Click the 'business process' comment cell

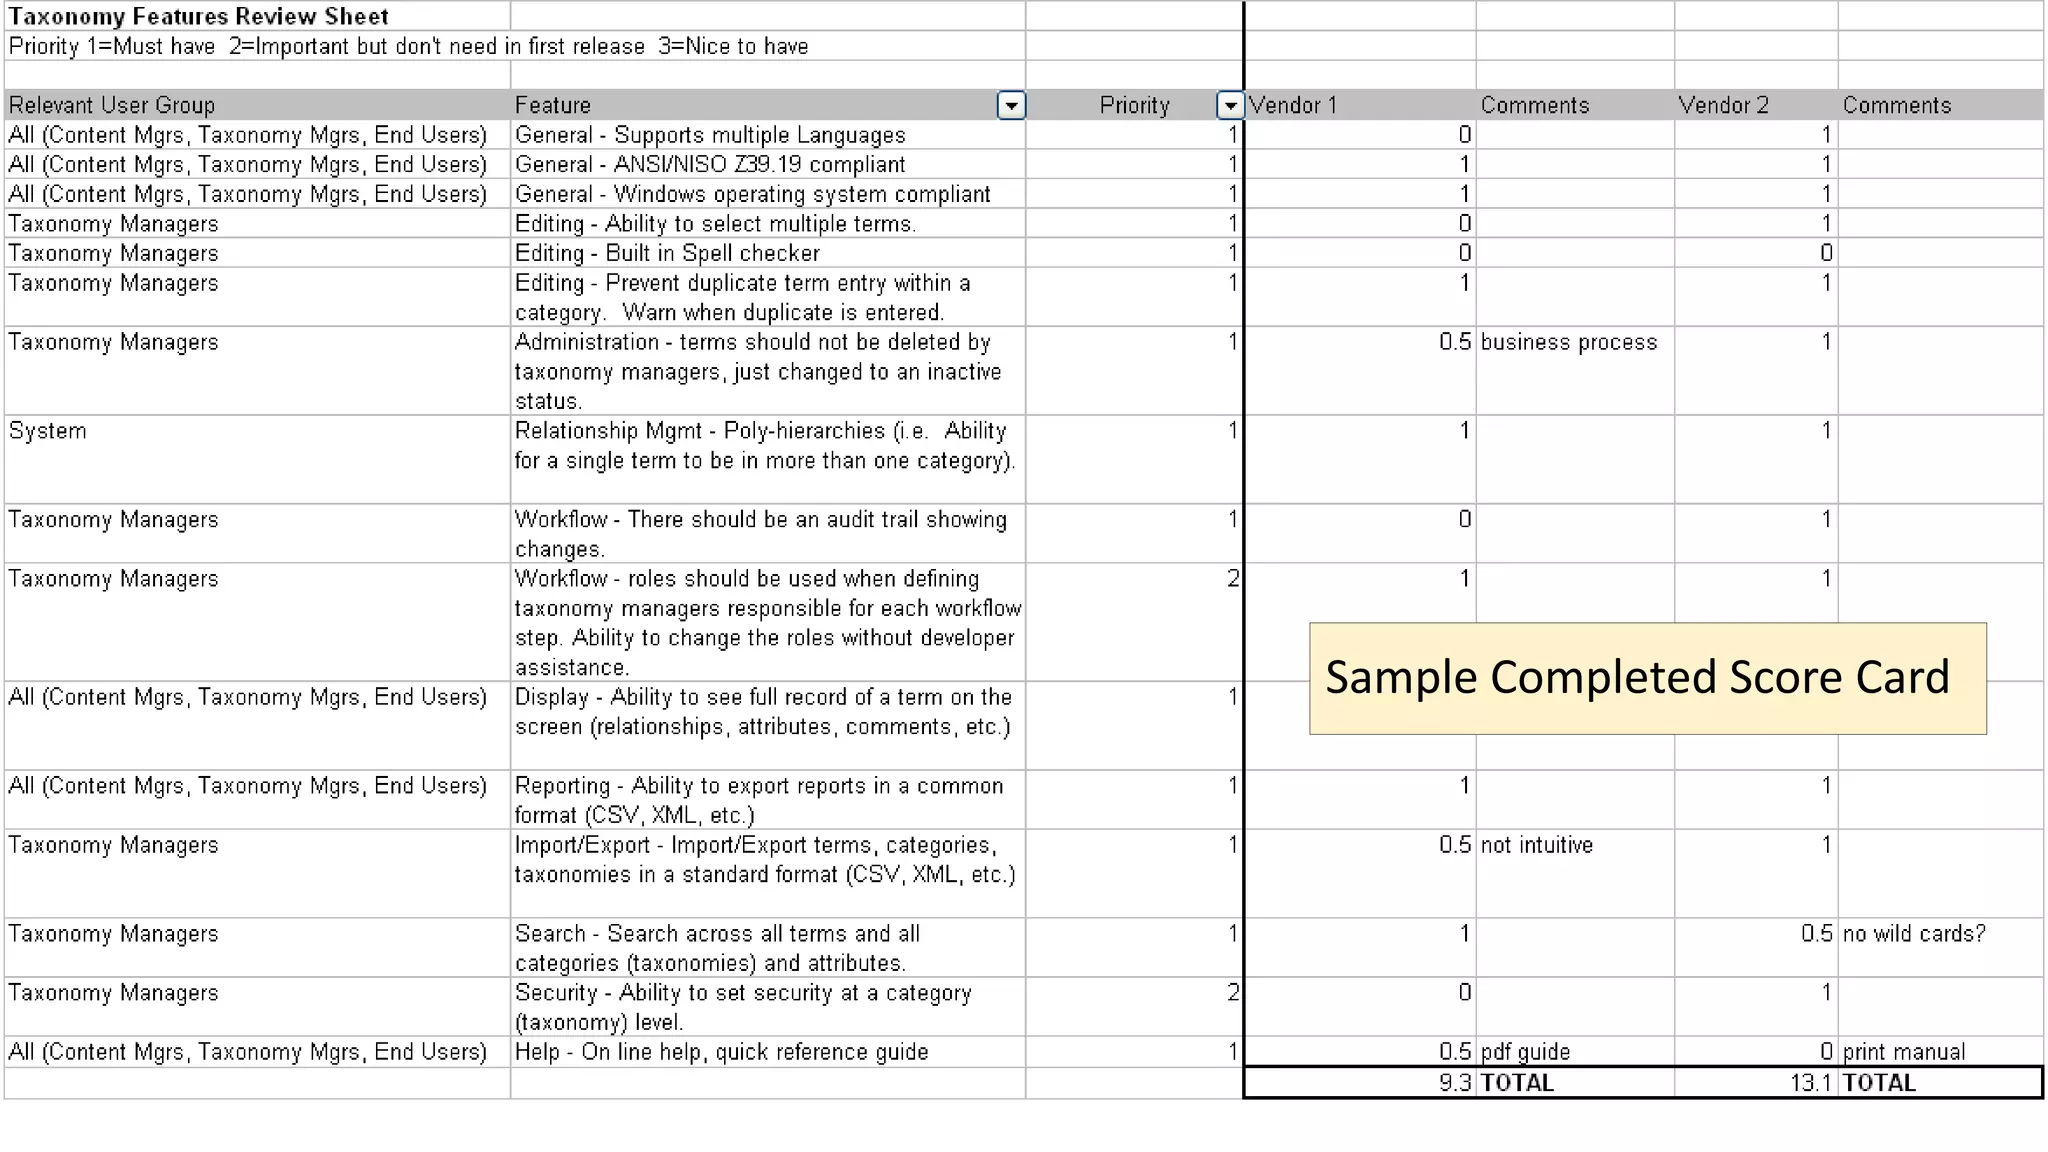pyautogui.click(x=1575, y=371)
